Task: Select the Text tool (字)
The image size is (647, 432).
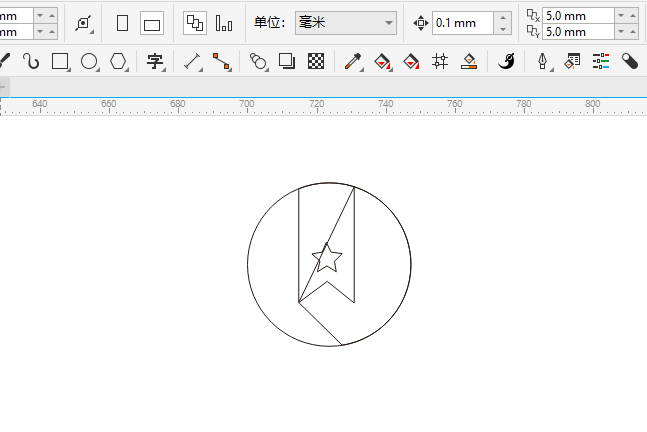Action: tap(155, 61)
